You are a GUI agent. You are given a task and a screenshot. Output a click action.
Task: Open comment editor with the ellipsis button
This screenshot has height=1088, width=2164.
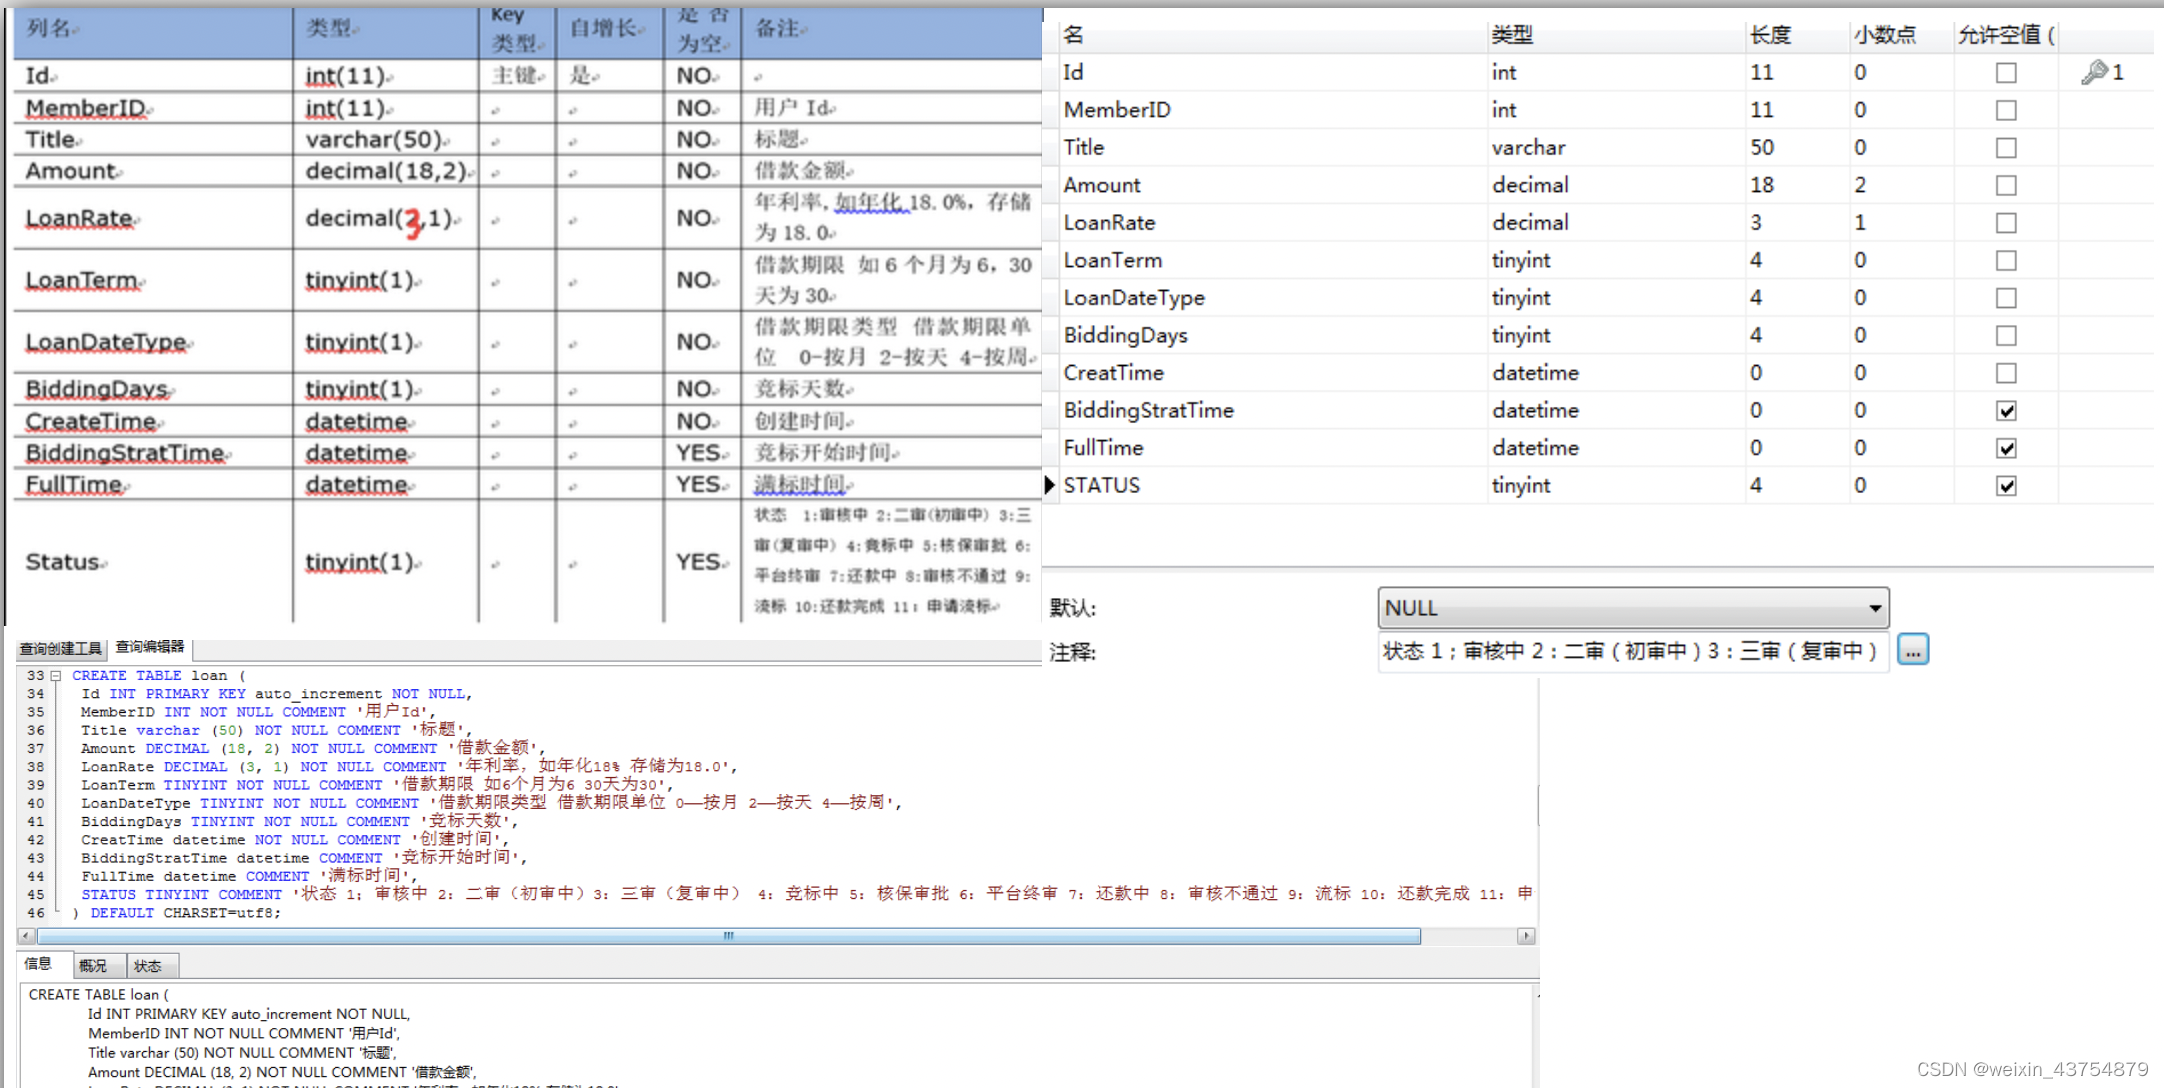pyautogui.click(x=1912, y=650)
